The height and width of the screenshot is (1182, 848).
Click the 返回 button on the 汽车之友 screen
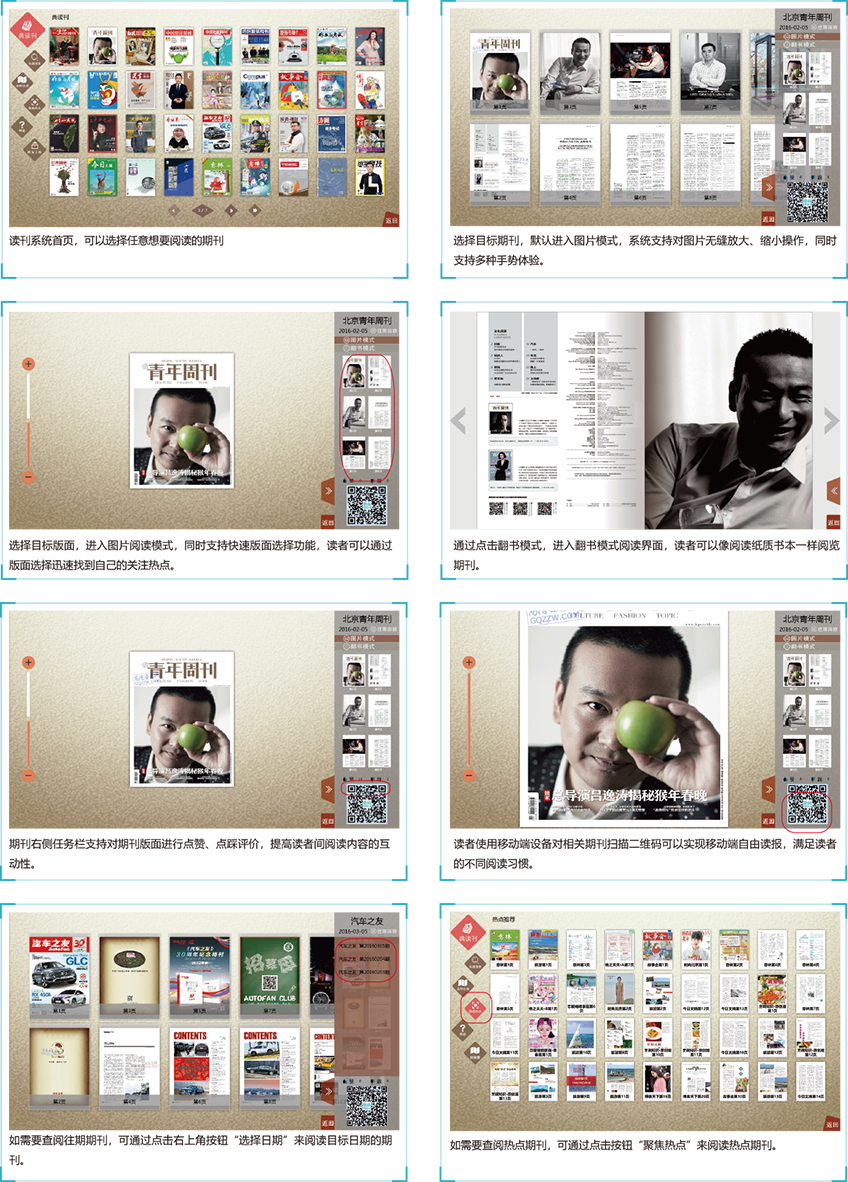pyautogui.click(x=328, y=1122)
